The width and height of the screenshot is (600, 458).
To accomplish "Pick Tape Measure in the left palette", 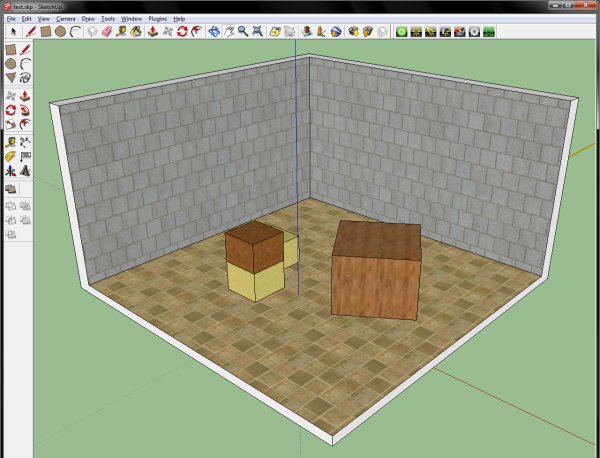I will 11,142.
